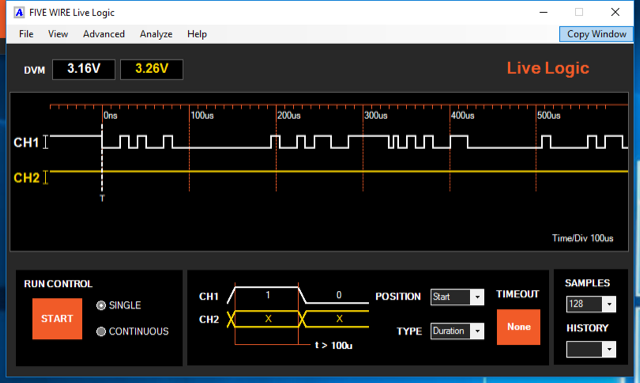Expand the TYPE Duration dropdown arrow
Image resolution: width=640 pixels, height=383 pixels.
[x=477, y=331]
